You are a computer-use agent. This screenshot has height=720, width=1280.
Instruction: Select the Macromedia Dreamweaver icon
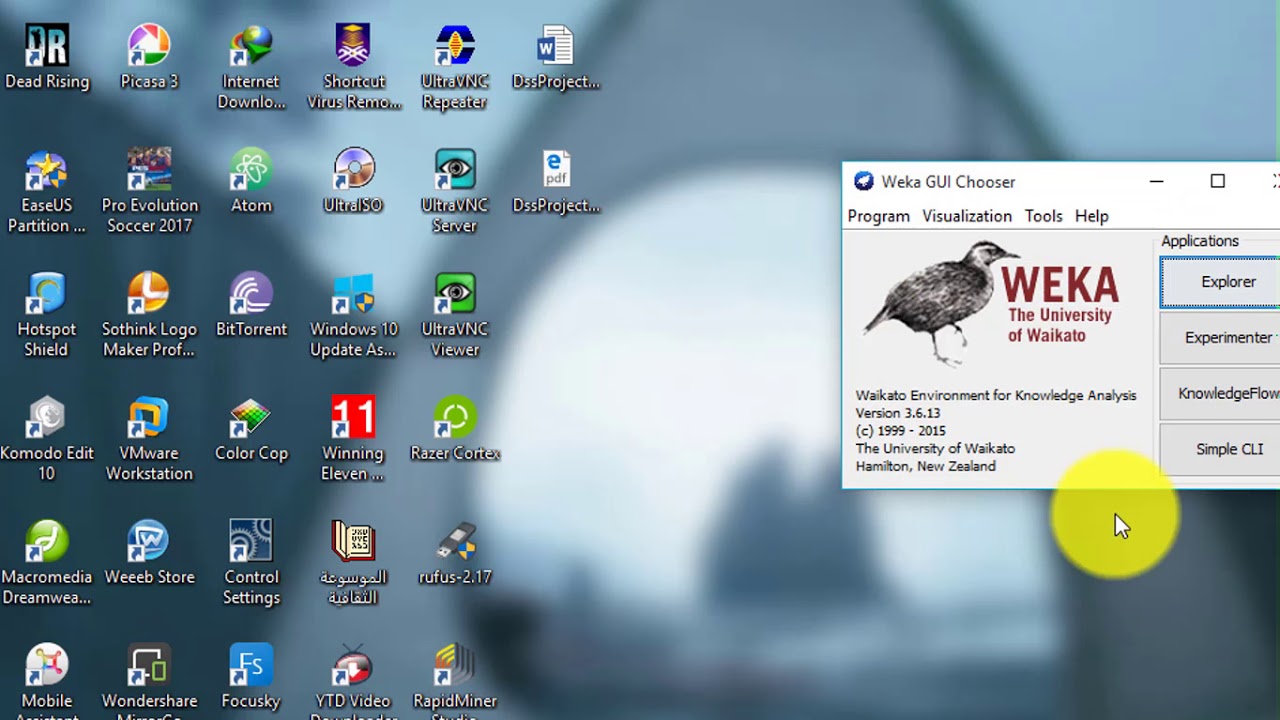tap(47, 564)
